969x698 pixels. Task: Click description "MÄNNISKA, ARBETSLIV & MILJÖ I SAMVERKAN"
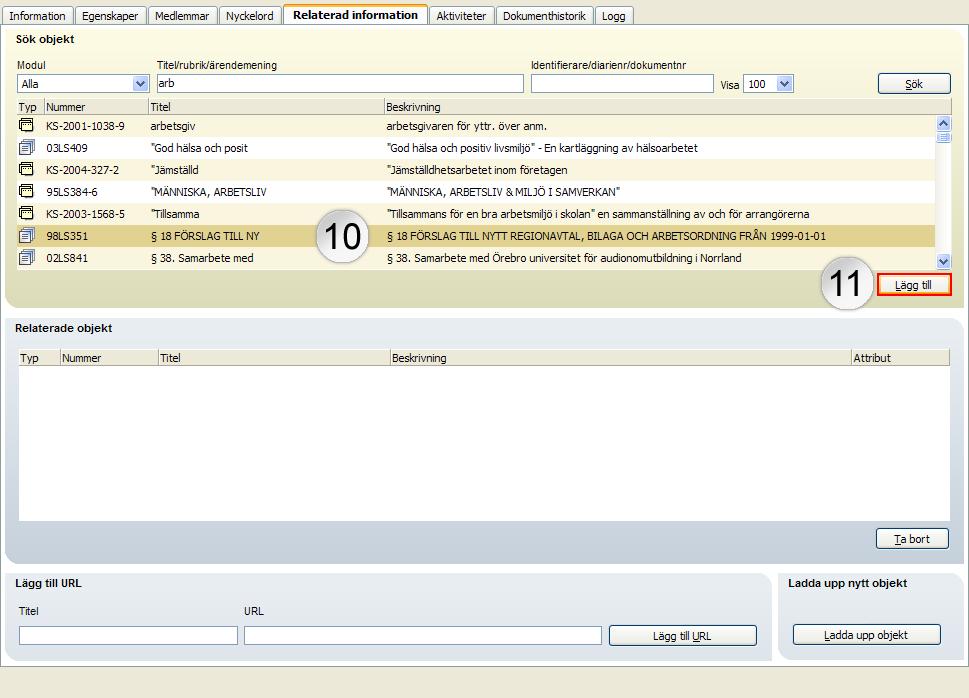pyautogui.click(x=503, y=192)
